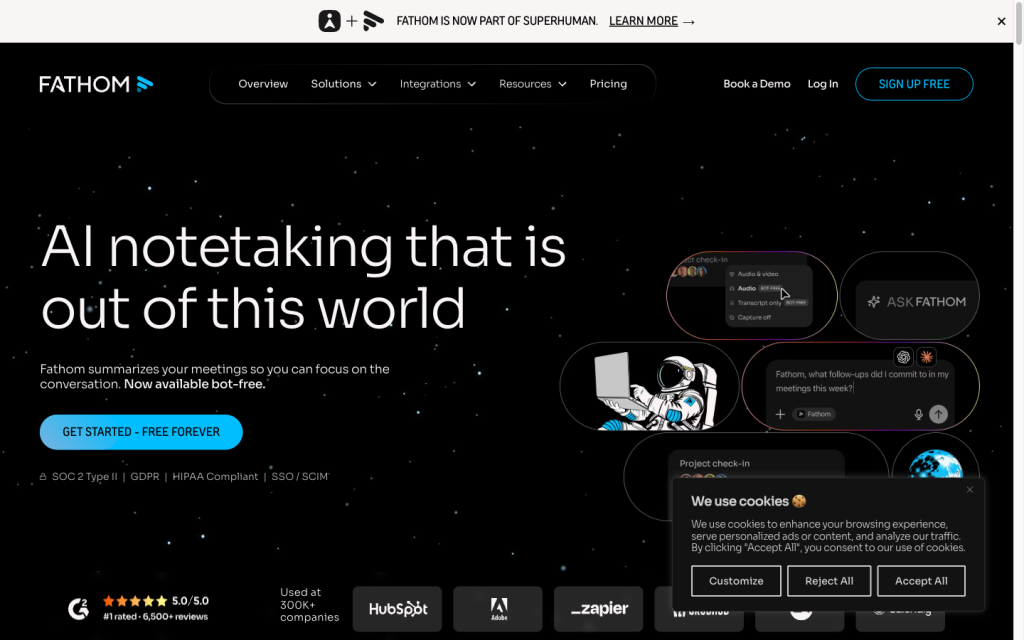Select Audio & video capture option
Viewport: 1024px width, 640px height.
point(758,274)
